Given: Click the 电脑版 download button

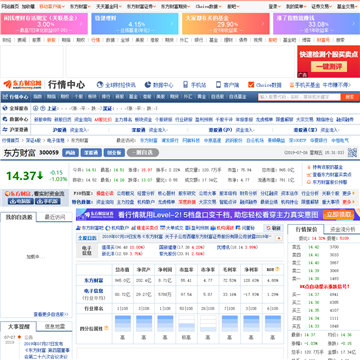Looking at the screenshot, I should [x=21, y=201].
